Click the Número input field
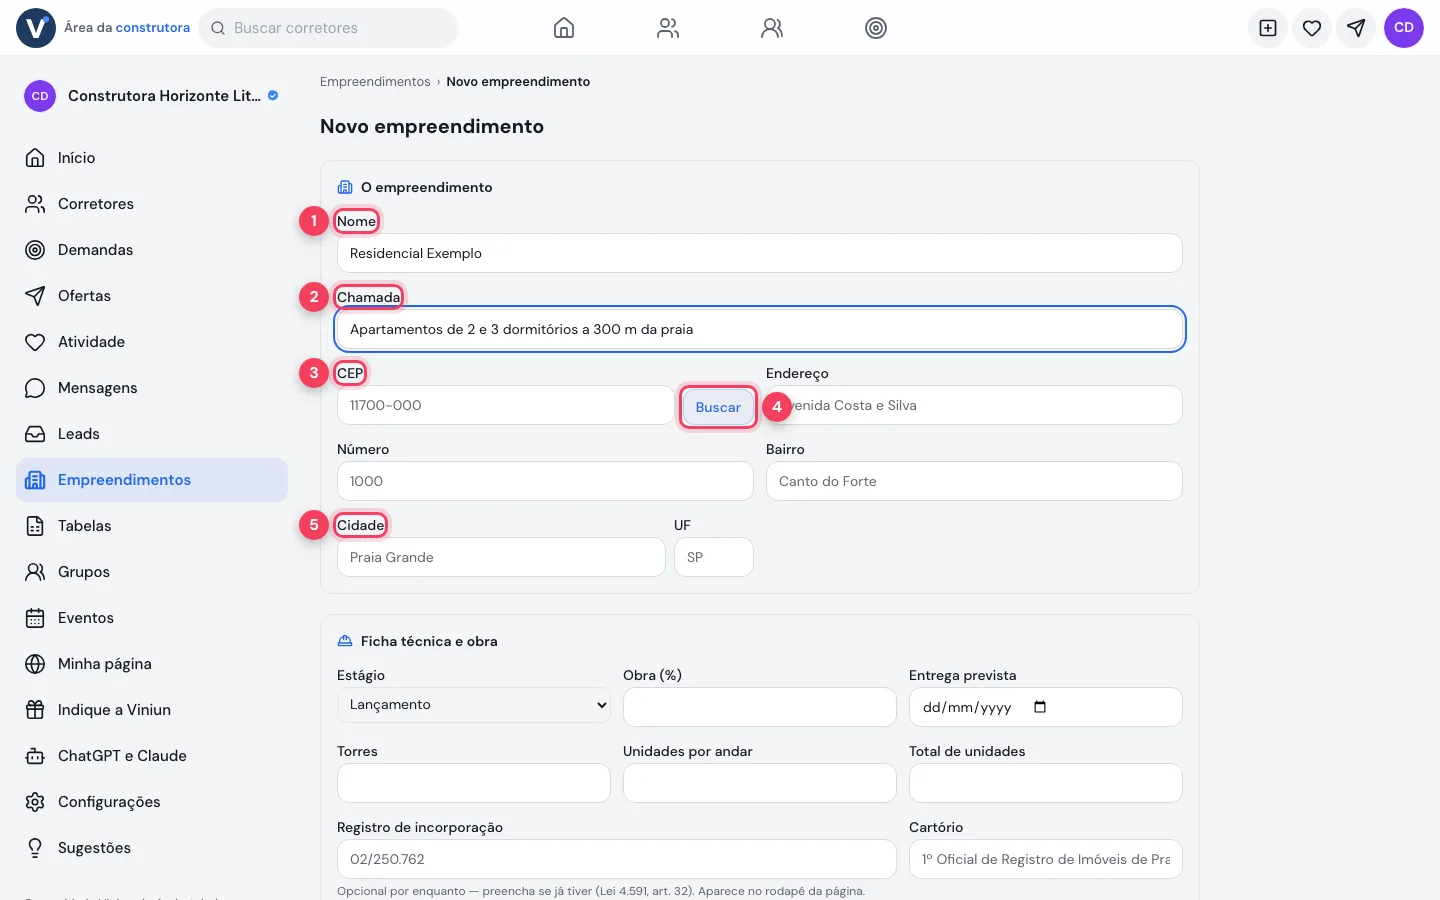 [545, 481]
